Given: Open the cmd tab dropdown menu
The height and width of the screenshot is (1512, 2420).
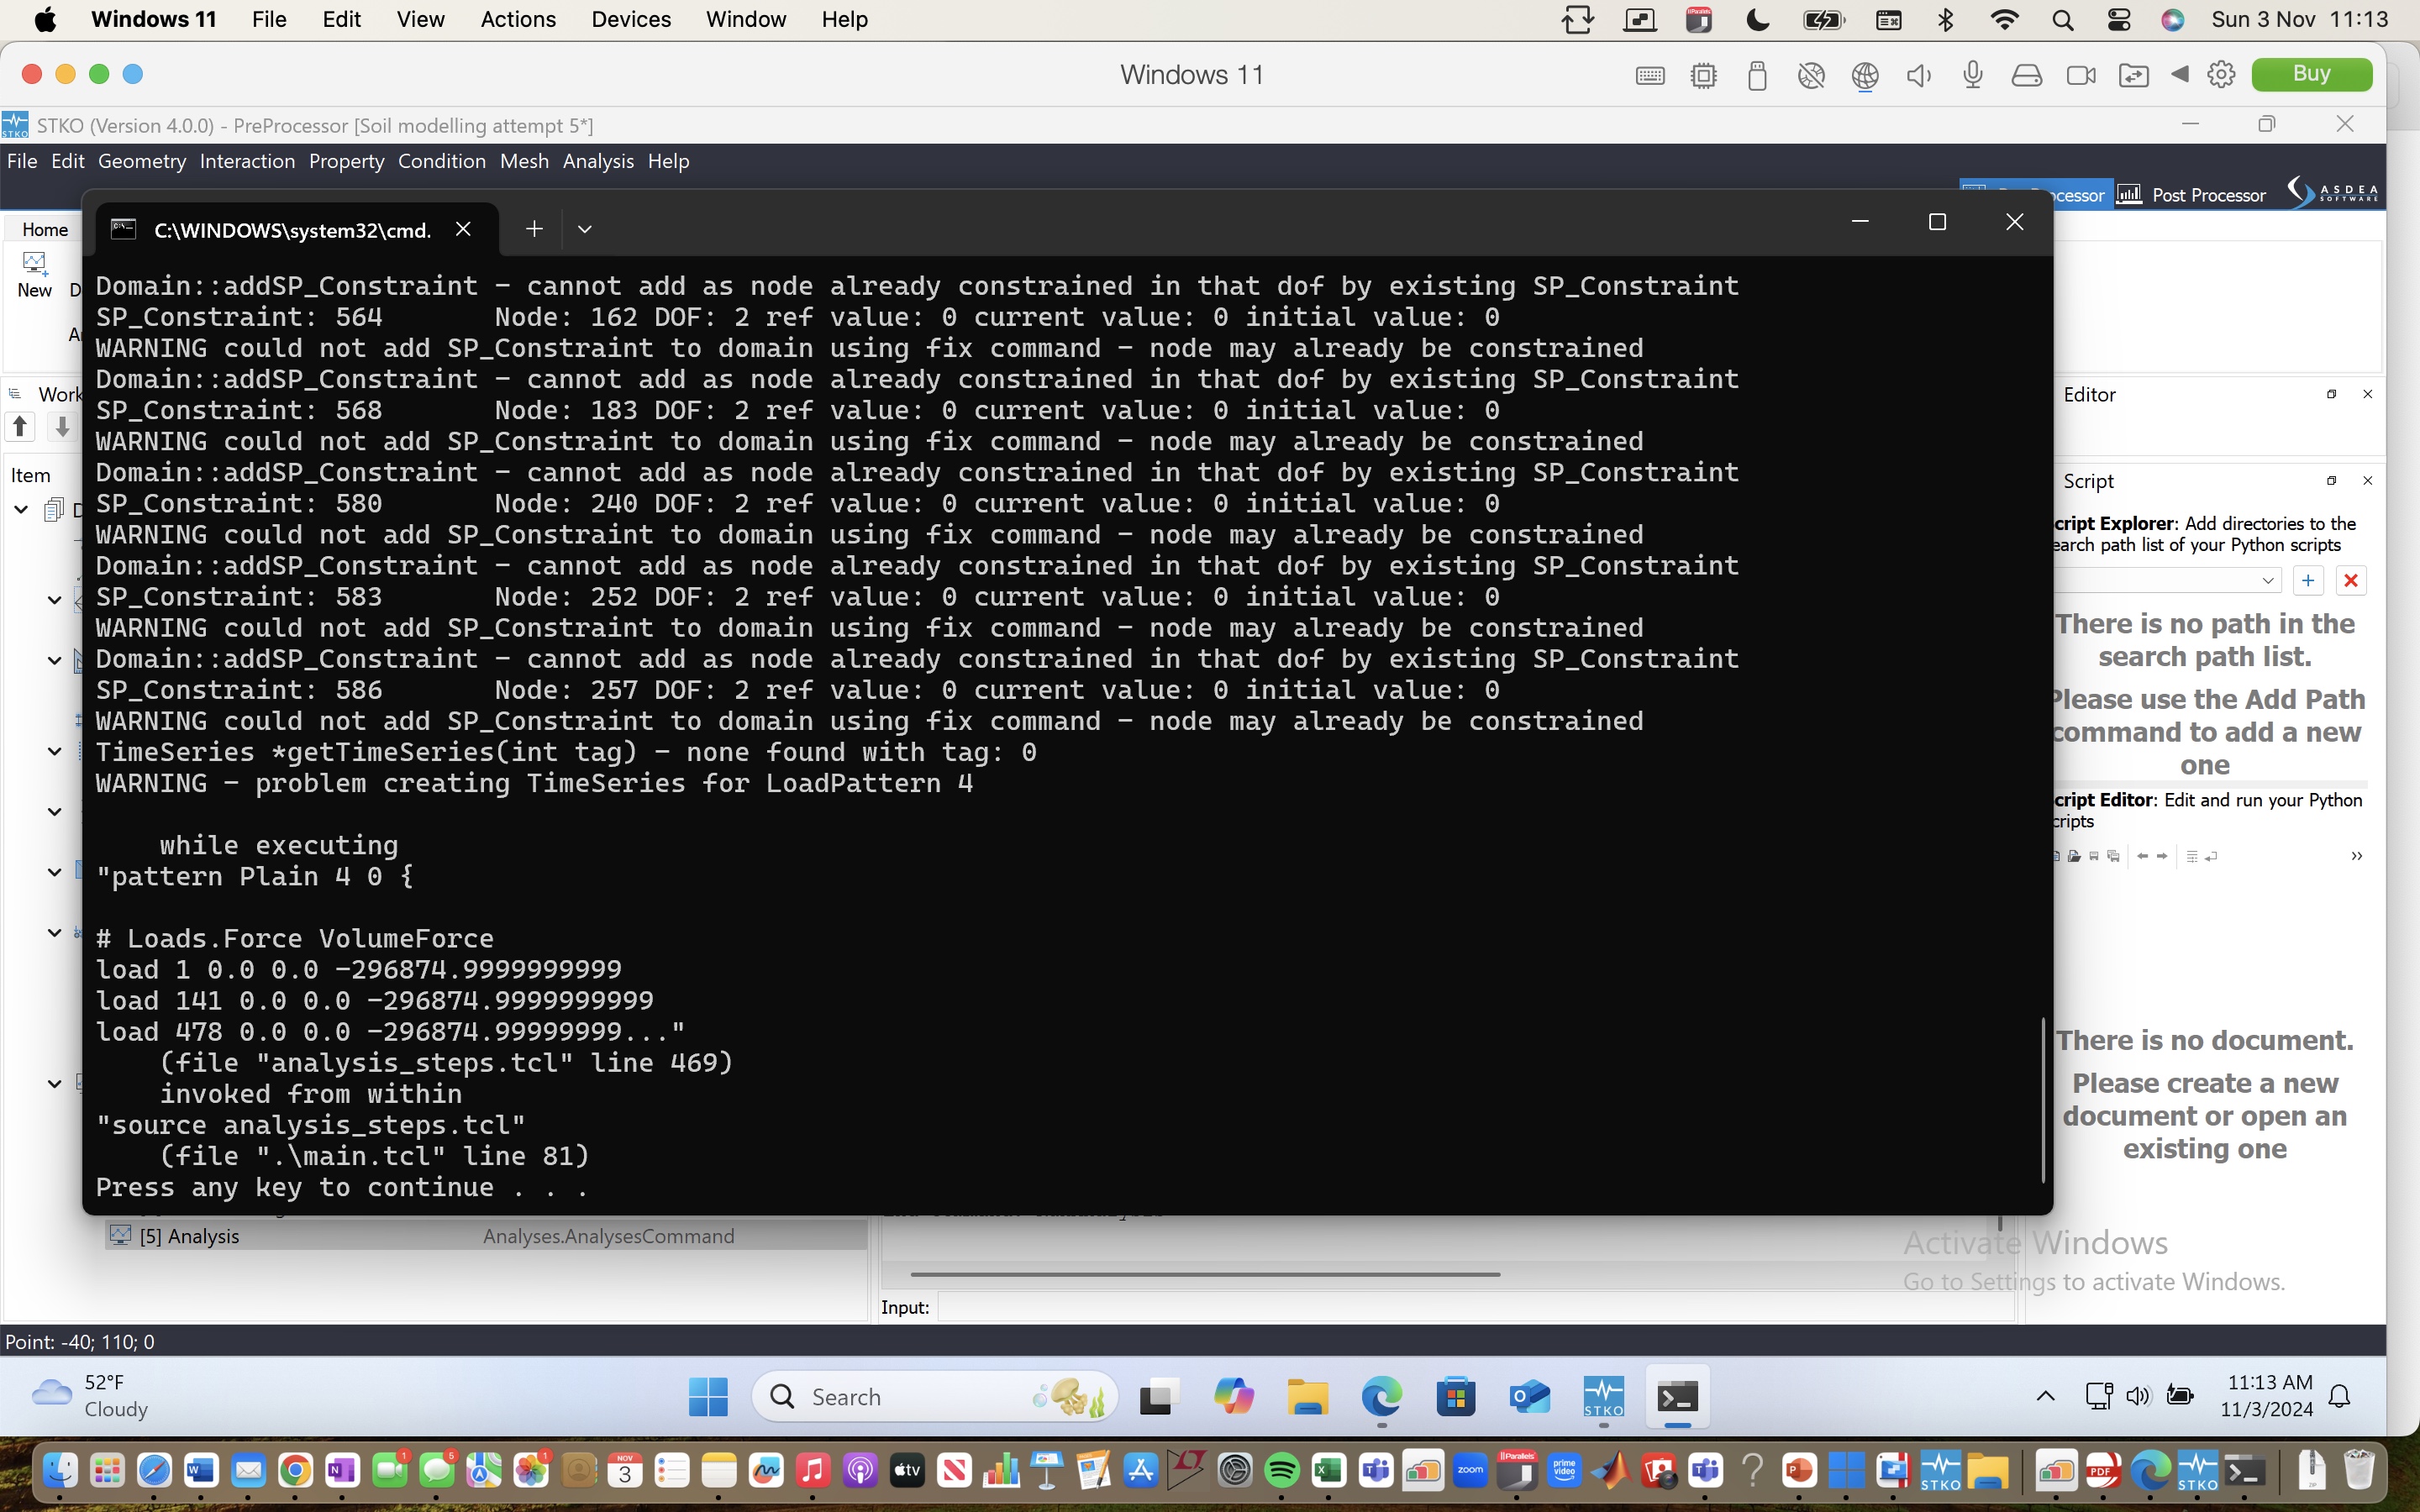Looking at the screenshot, I should pos(585,229).
